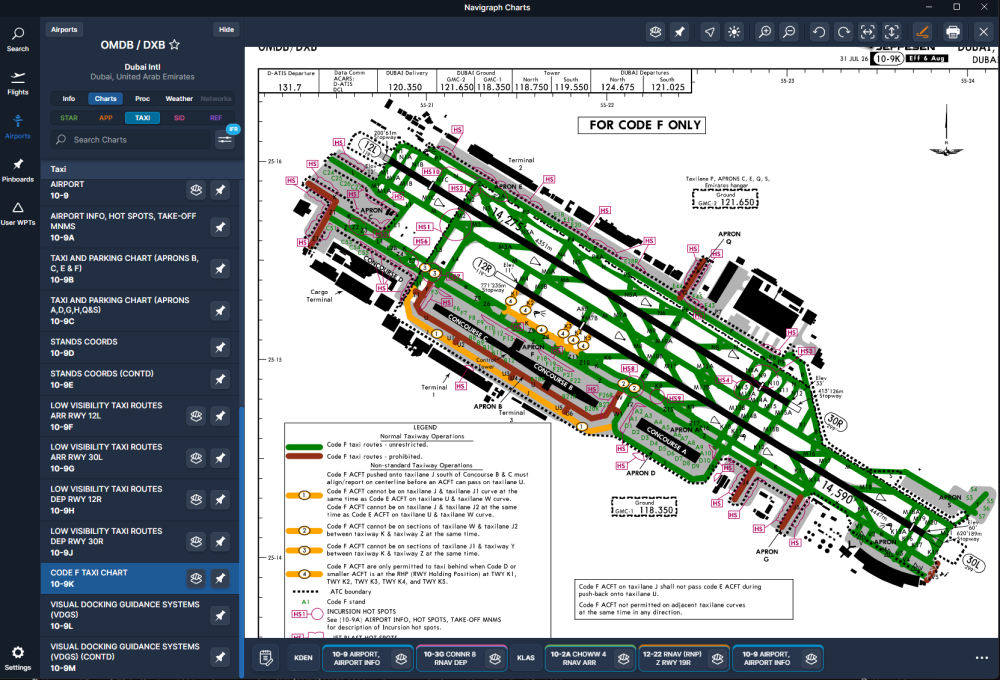
Task: Toggle chart brightness with the sun icon
Action: [734, 32]
